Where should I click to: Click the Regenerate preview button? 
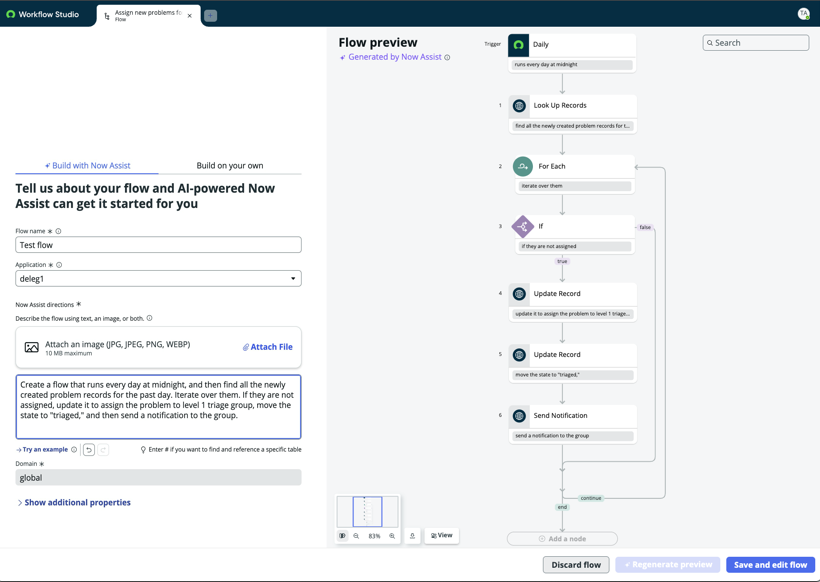(x=668, y=565)
